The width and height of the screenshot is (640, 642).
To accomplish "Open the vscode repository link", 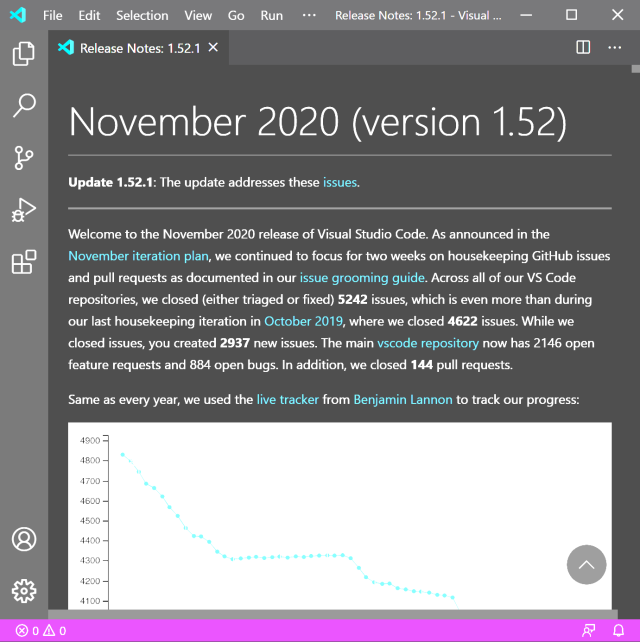I will [428, 343].
